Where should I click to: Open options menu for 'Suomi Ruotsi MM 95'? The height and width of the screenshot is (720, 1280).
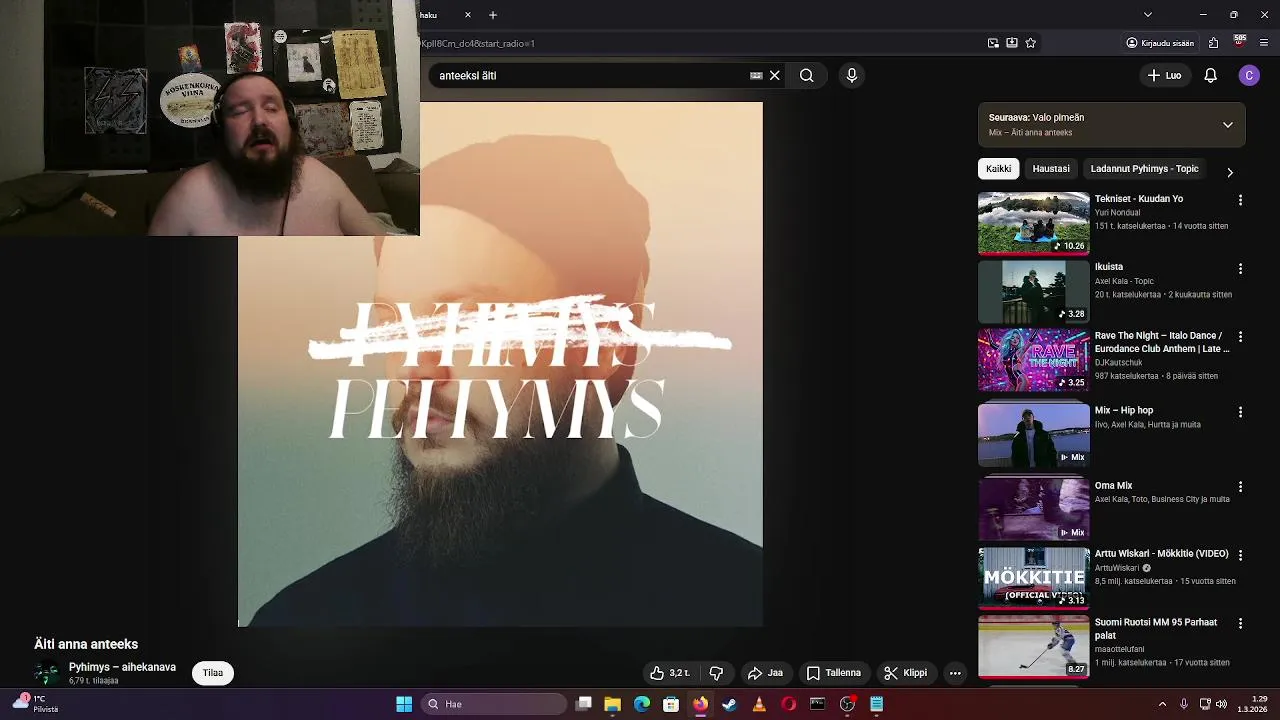(x=1240, y=623)
